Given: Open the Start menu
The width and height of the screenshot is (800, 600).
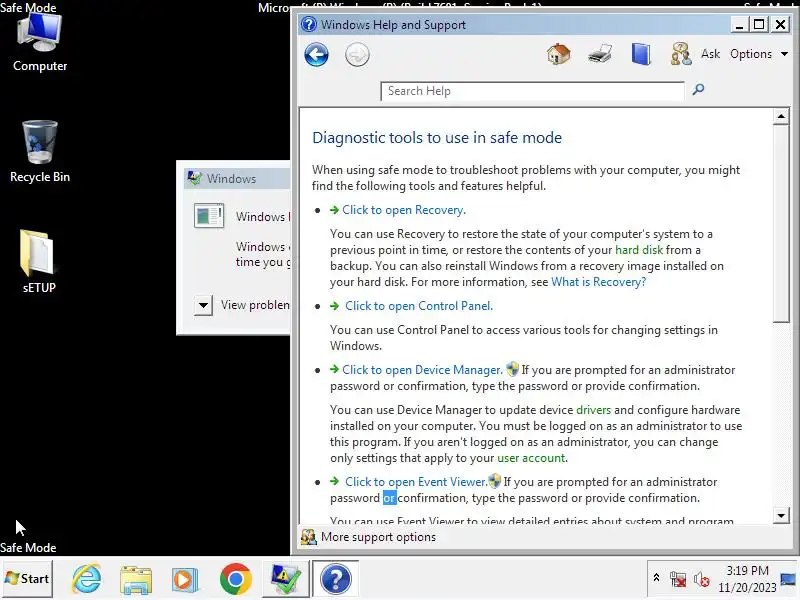Looking at the screenshot, I should pyautogui.click(x=27, y=579).
